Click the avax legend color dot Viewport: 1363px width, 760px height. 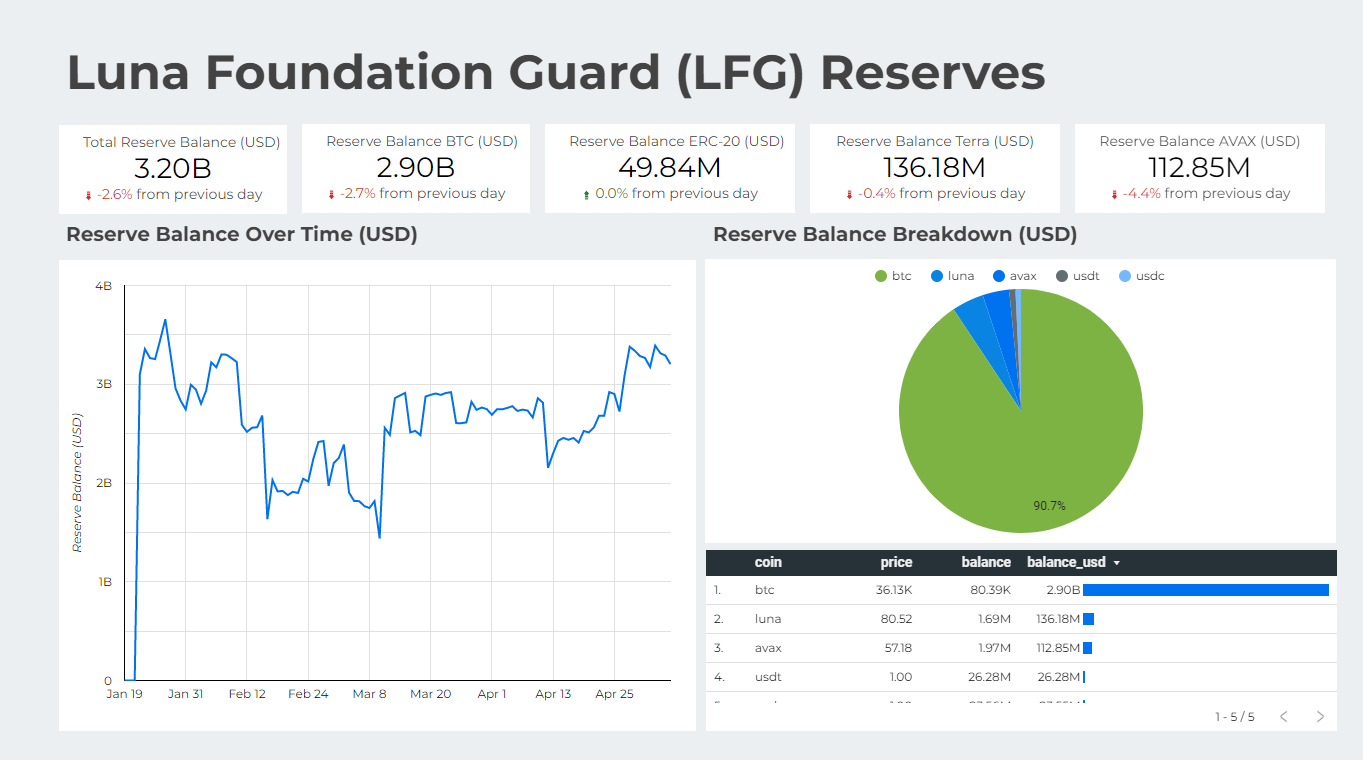(x=999, y=276)
